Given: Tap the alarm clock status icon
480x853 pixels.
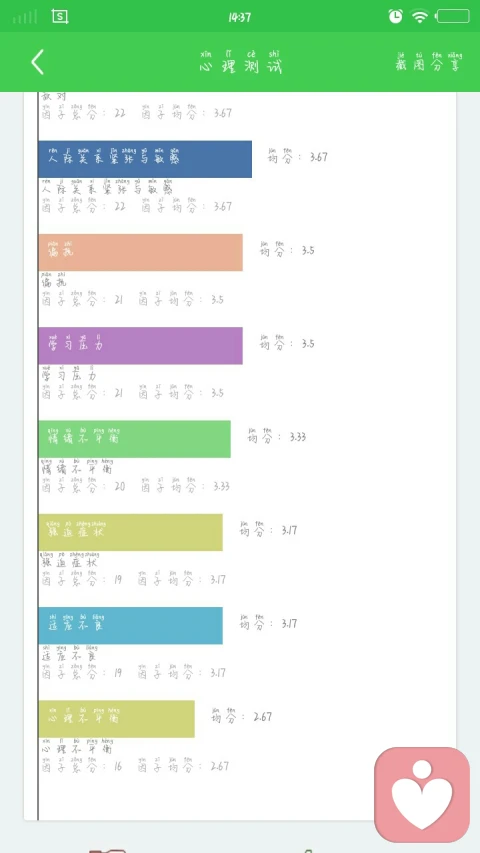Looking at the screenshot, I should [396, 16].
